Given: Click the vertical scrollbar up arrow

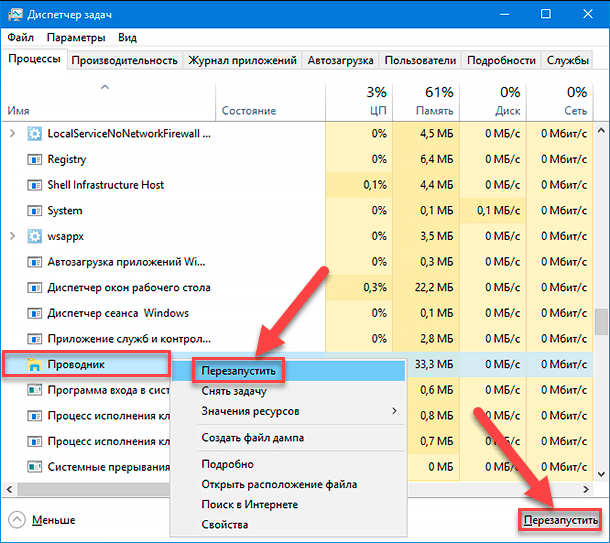Looking at the screenshot, I should point(601,131).
